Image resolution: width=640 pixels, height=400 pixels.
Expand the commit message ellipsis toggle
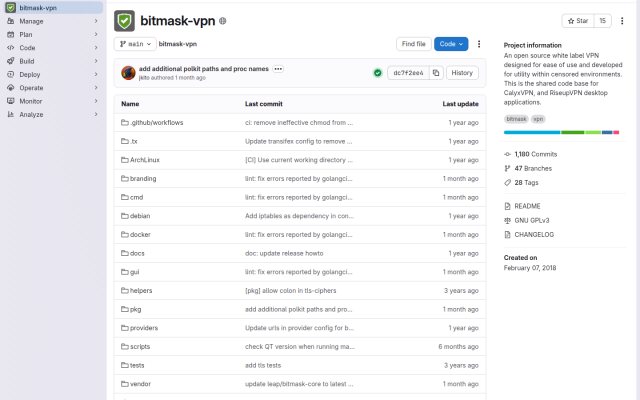click(x=278, y=69)
